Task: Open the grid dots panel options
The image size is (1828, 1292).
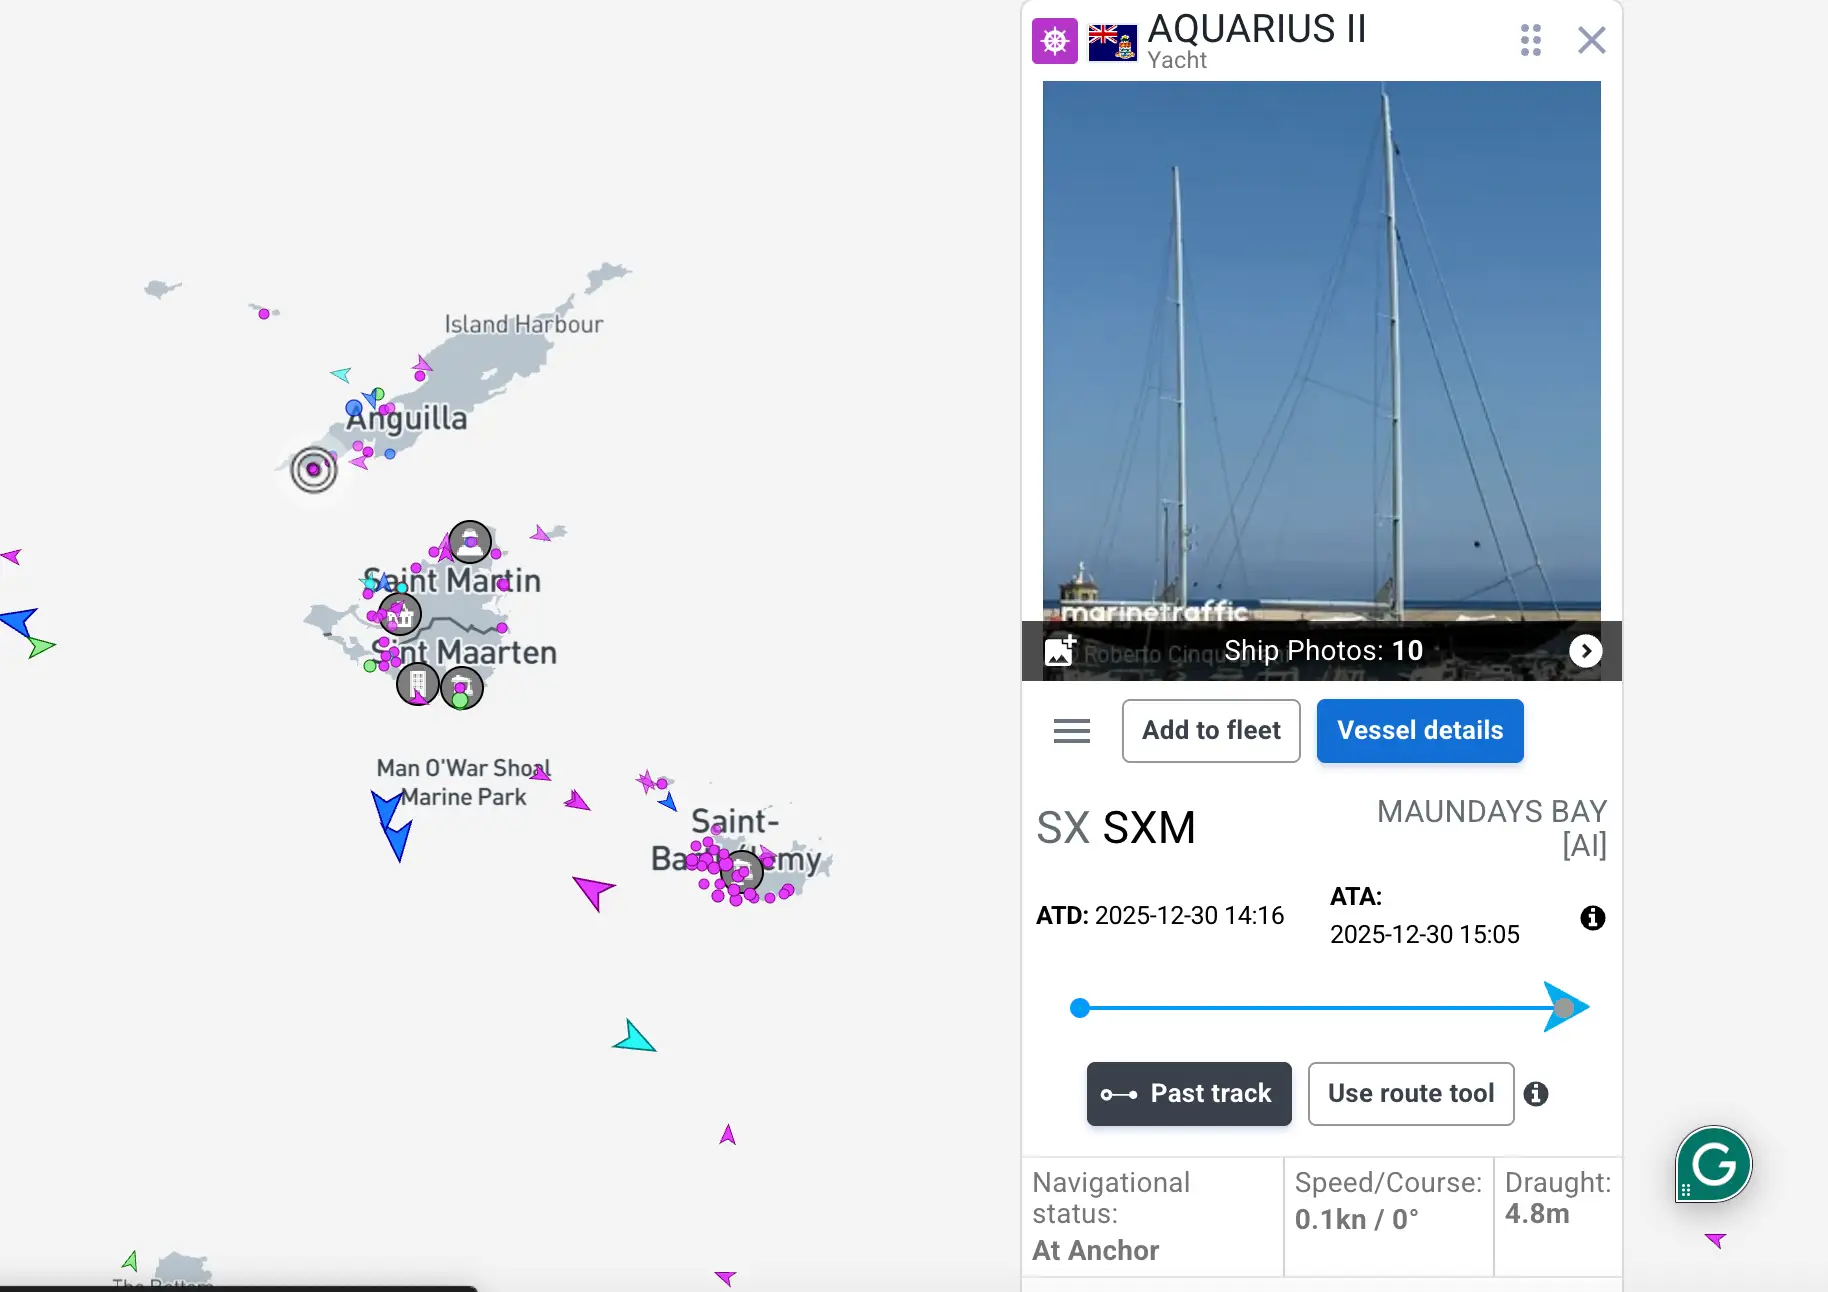Action: [1530, 40]
